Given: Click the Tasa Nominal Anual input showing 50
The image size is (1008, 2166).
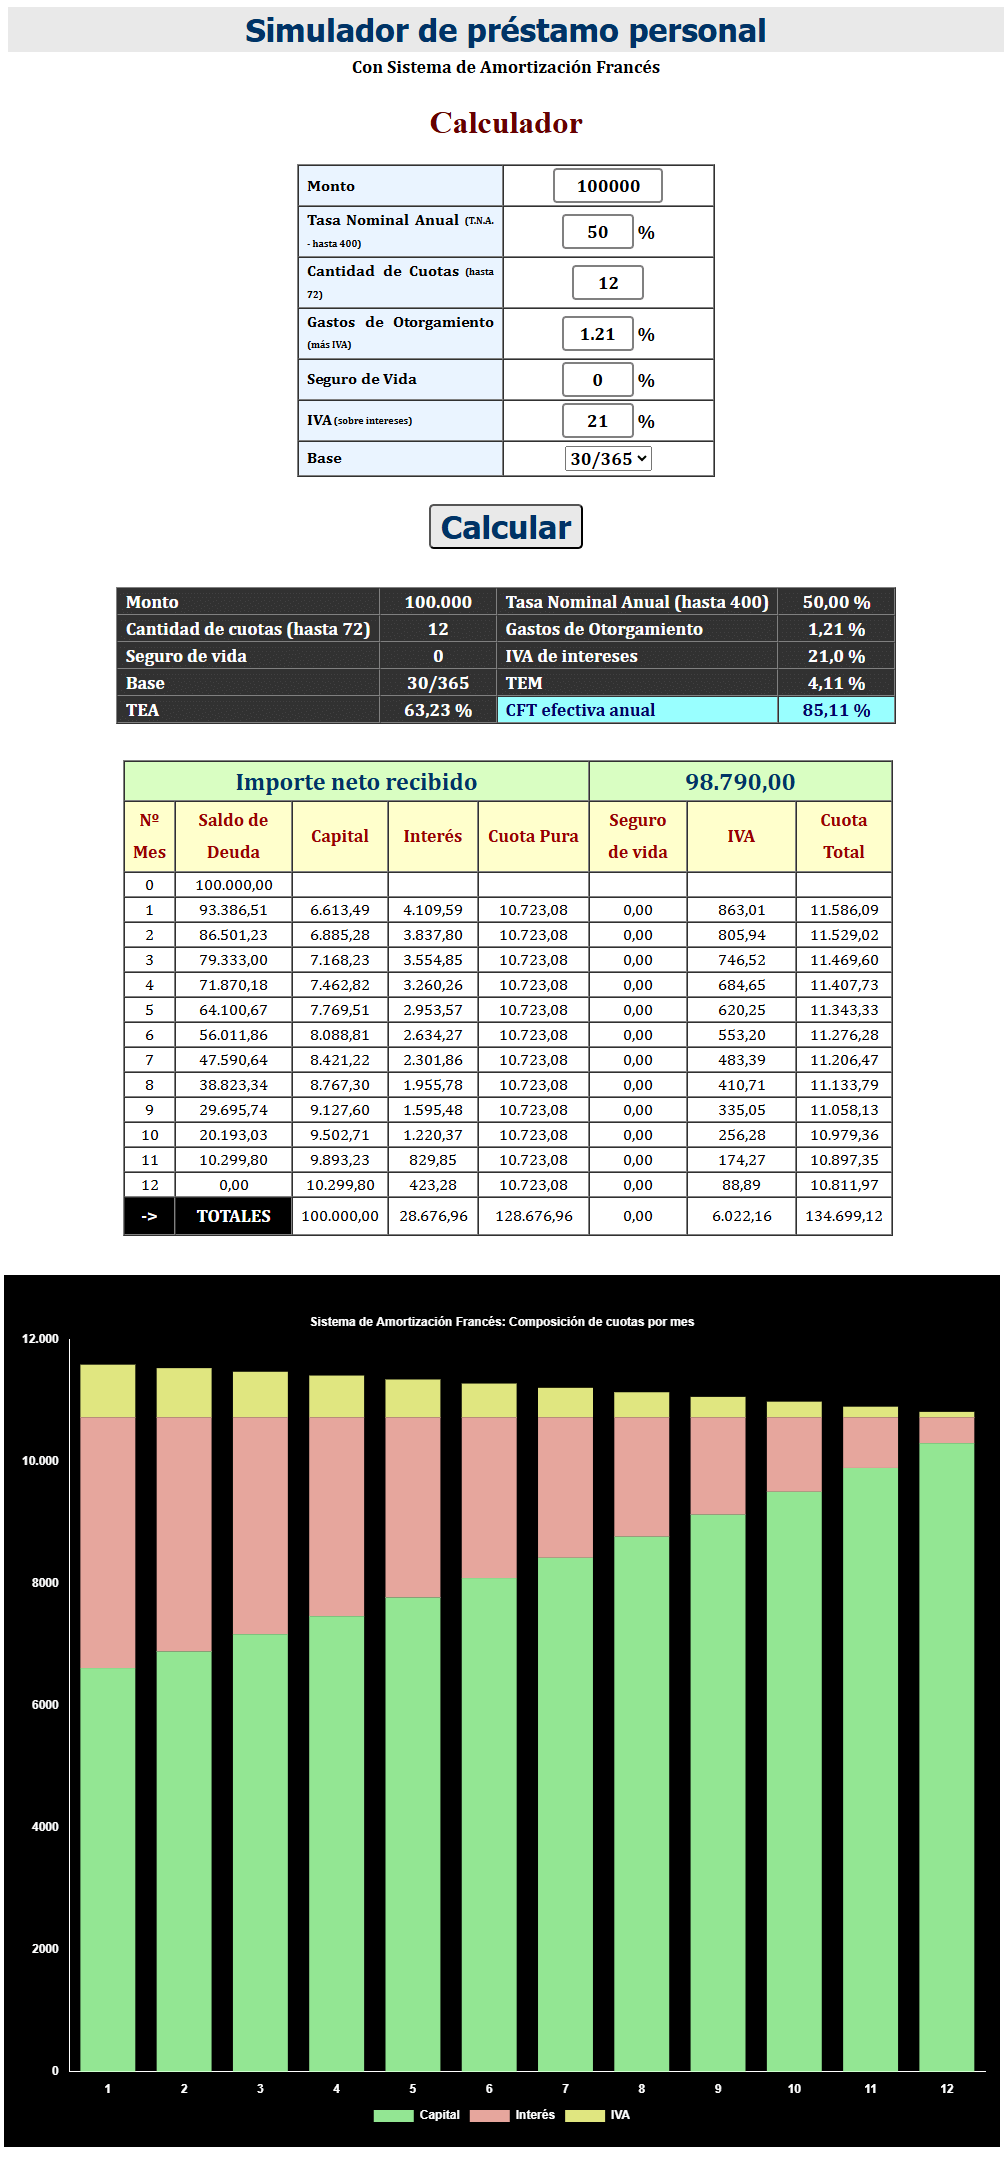Looking at the screenshot, I should (x=598, y=232).
